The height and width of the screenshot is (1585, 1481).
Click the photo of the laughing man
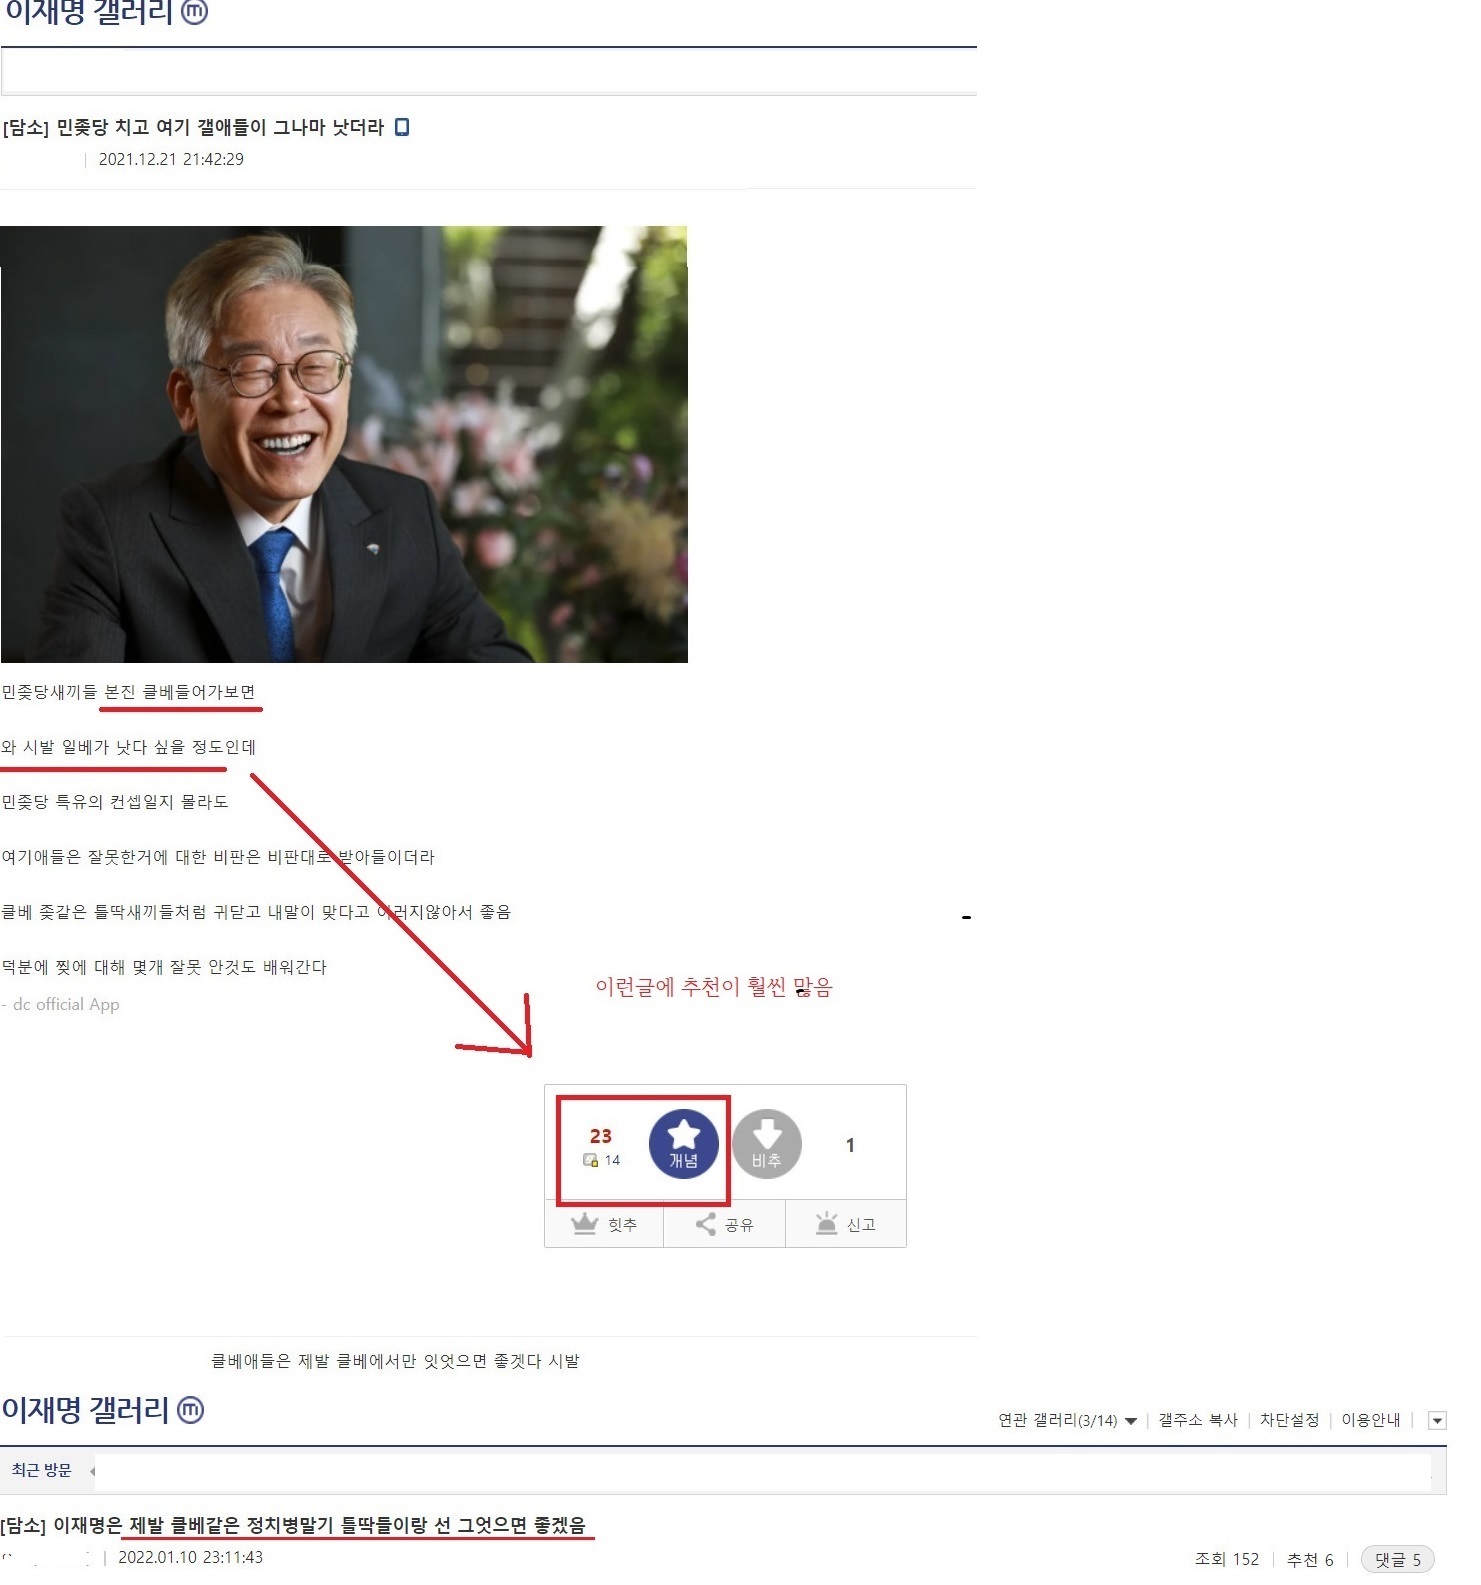[344, 444]
